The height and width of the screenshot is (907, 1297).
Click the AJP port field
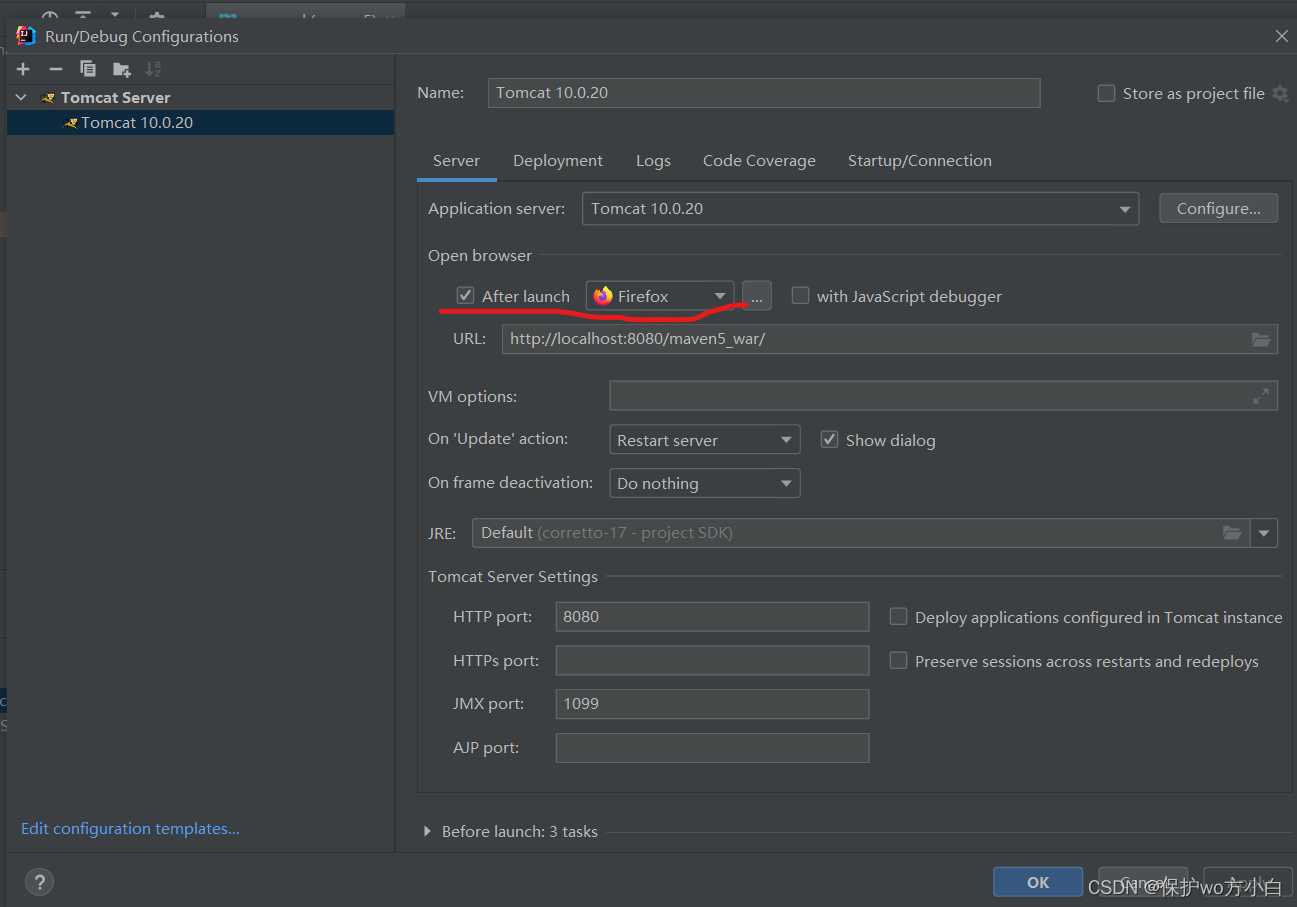[x=712, y=748]
